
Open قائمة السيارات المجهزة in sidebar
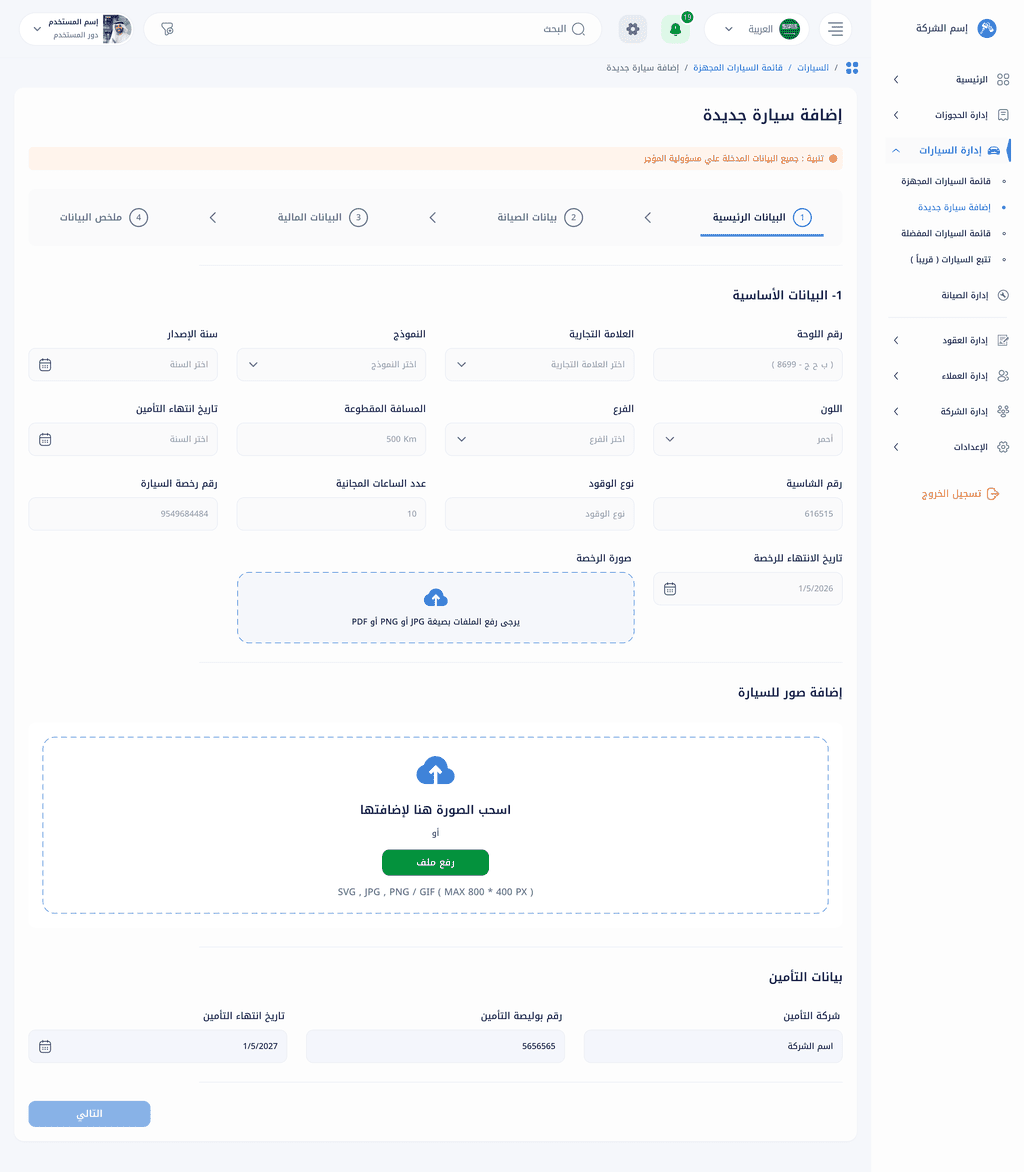(946, 182)
